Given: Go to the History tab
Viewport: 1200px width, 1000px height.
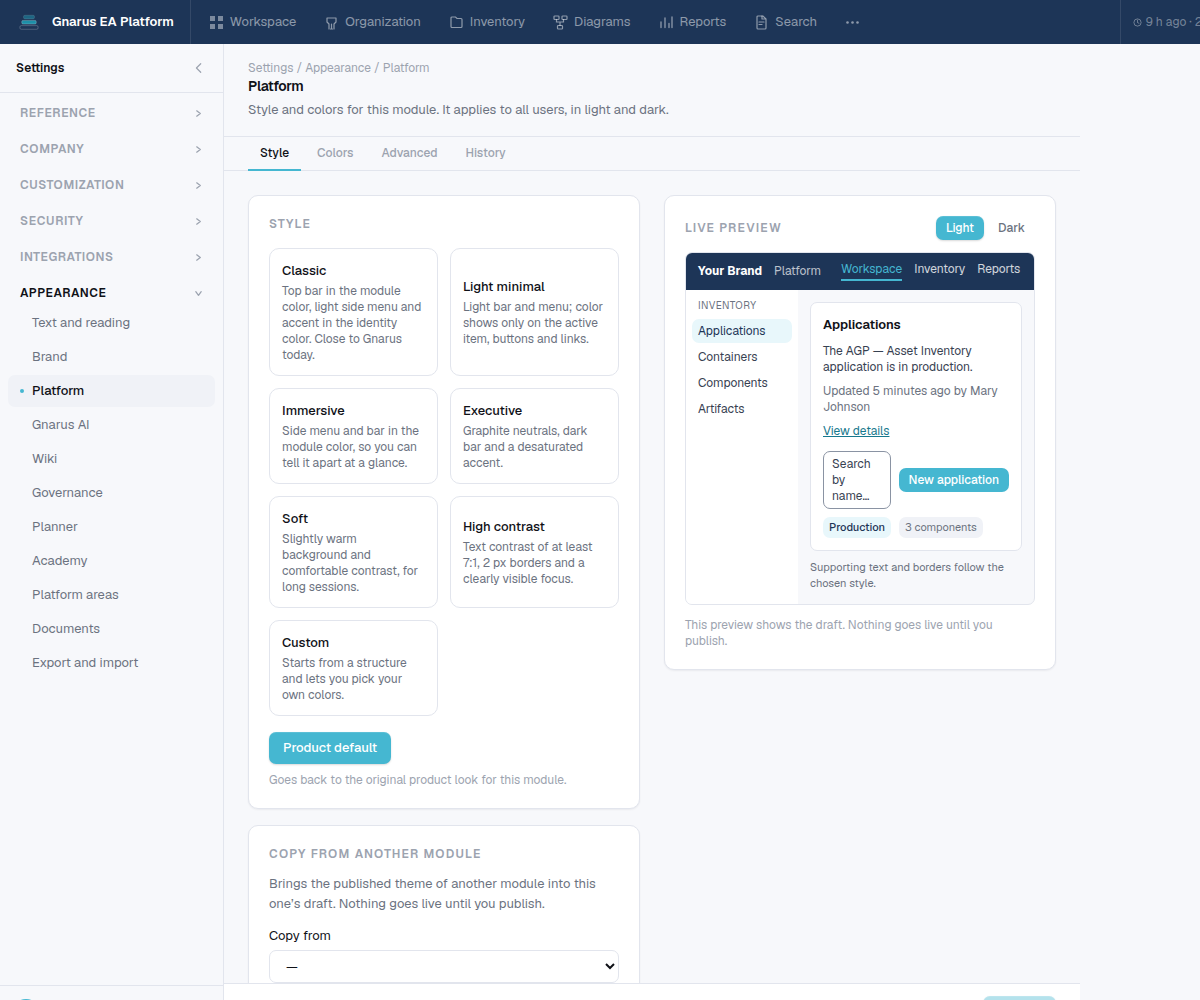Looking at the screenshot, I should 485,153.
